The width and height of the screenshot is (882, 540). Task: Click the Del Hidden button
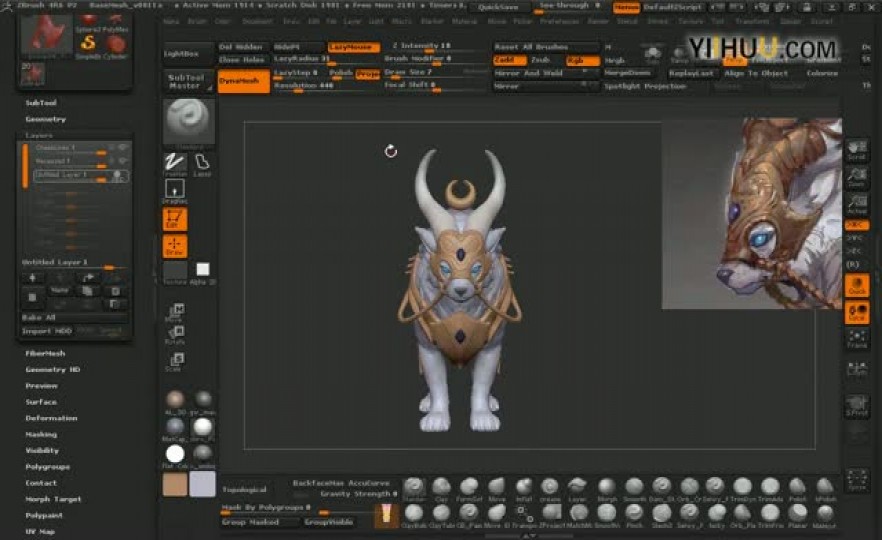243,47
